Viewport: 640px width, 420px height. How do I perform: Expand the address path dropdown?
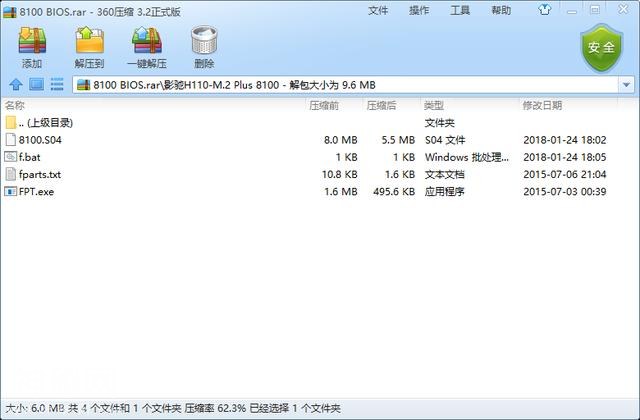pos(625,85)
